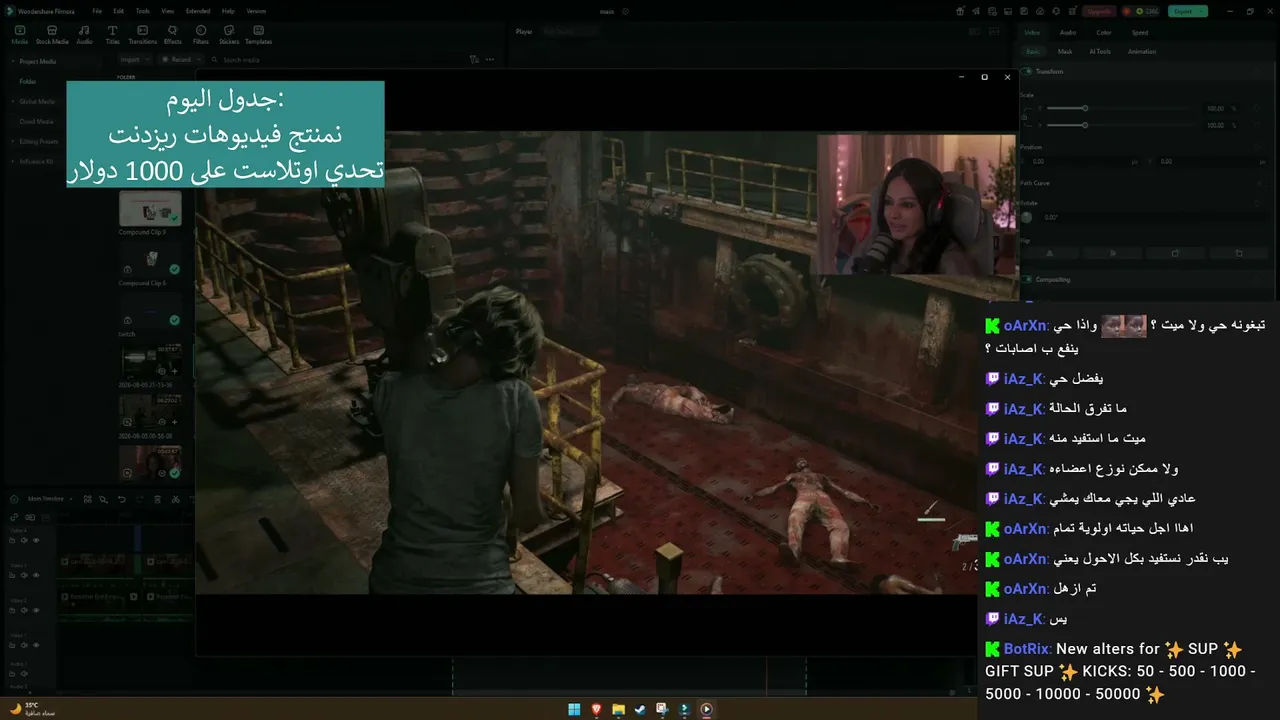Open the Edit menu
Image resolution: width=1280 pixels, height=720 pixels.
(x=119, y=11)
